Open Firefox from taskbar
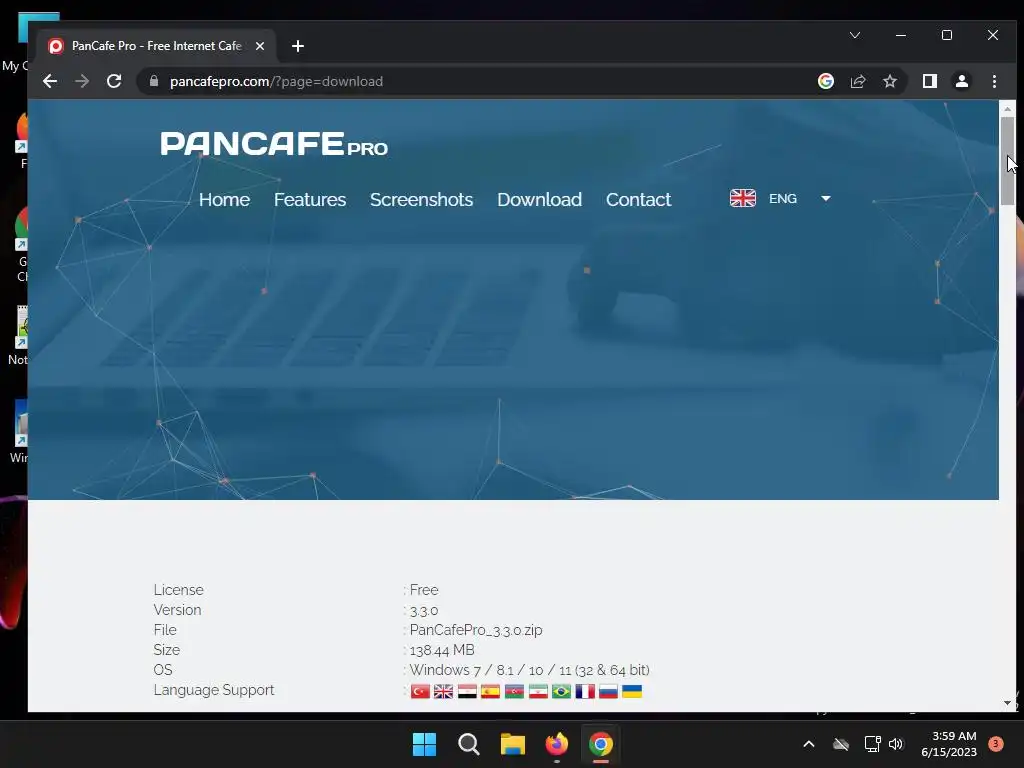The height and width of the screenshot is (768, 1024). point(556,744)
